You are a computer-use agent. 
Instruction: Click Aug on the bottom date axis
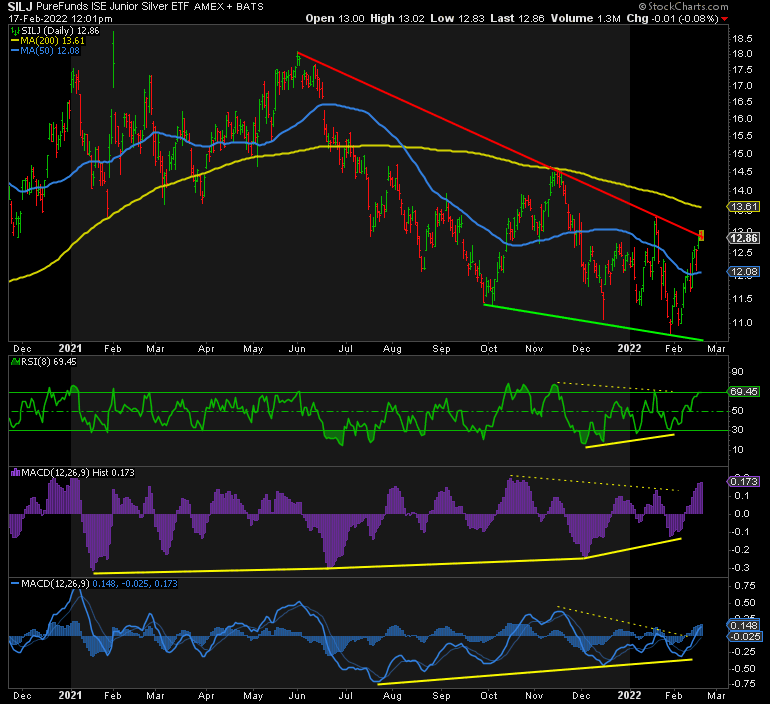coord(392,696)
